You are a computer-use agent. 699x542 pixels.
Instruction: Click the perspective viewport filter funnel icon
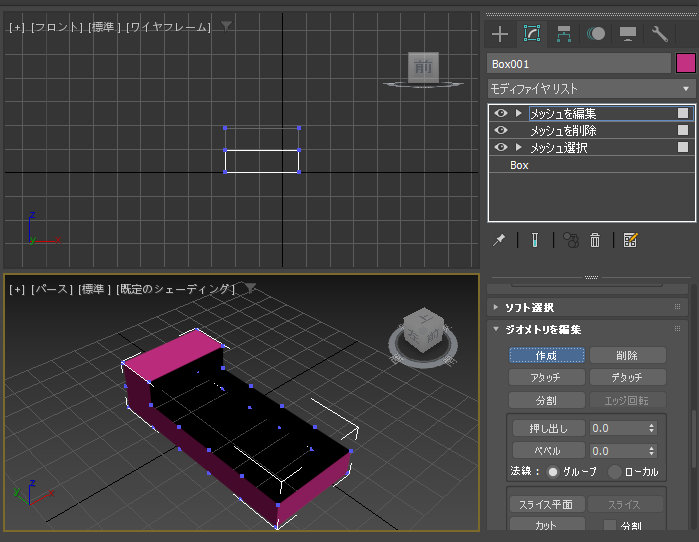251,288
